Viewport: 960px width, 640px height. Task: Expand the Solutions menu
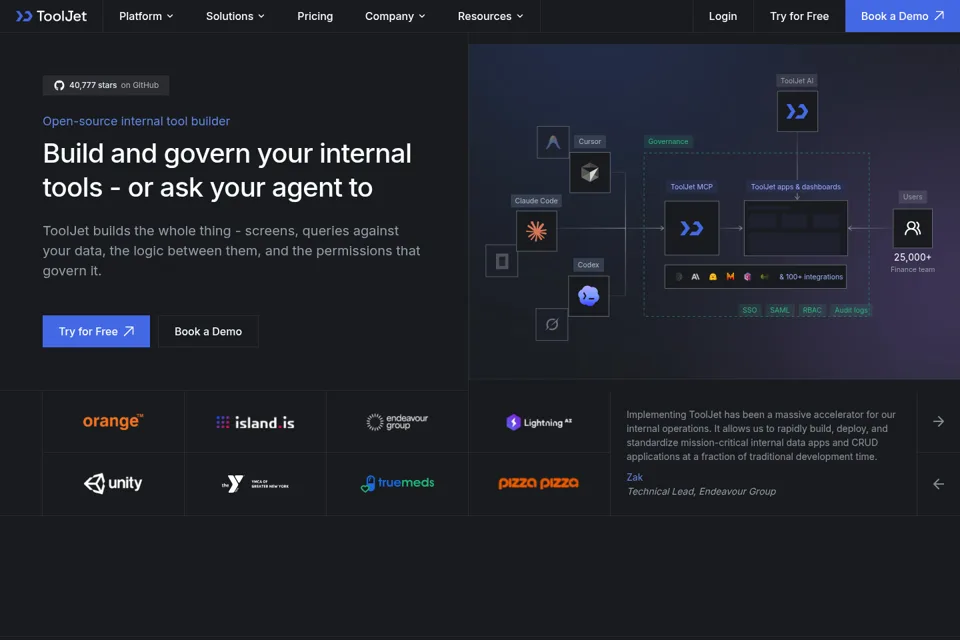tap(235, 16)
